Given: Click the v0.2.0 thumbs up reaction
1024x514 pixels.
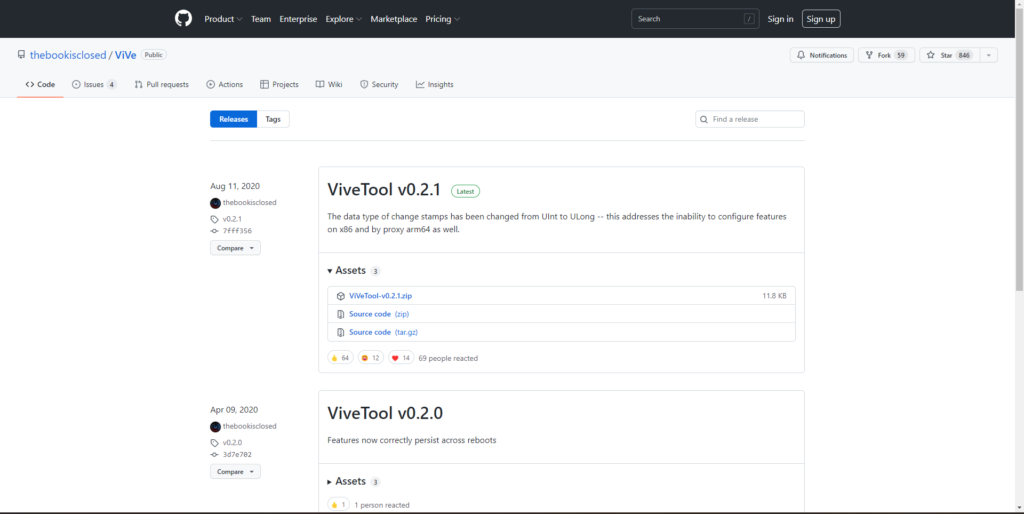Looking at the screenshot, I should [338, 505].
